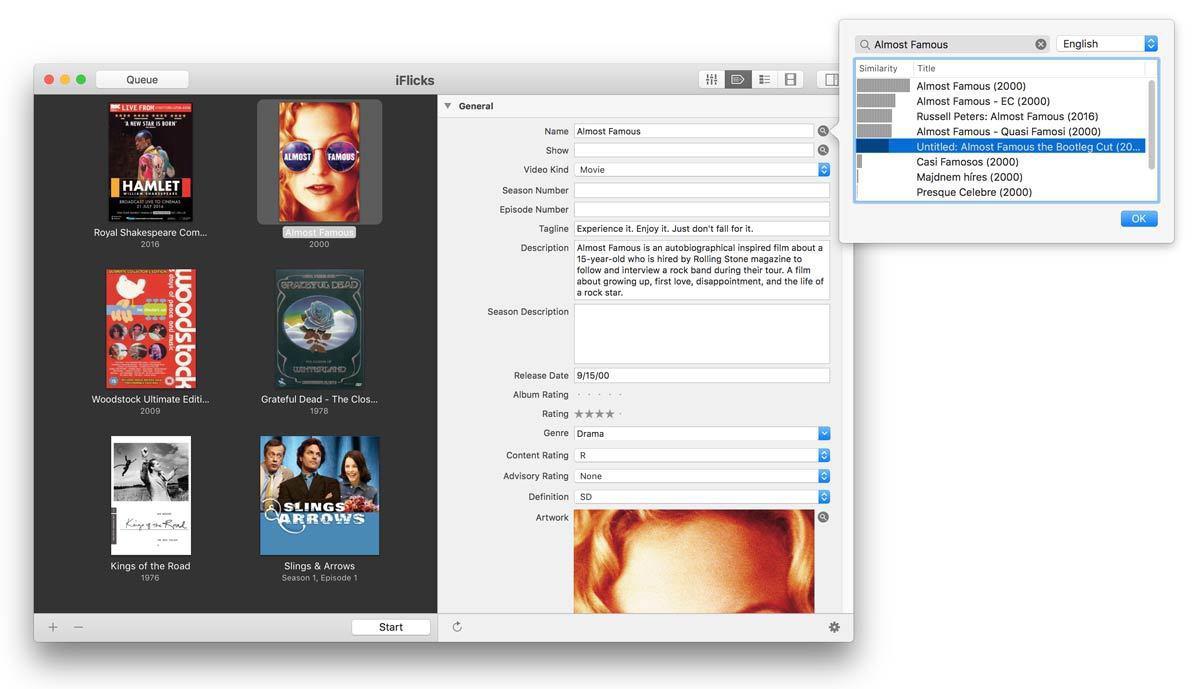Image resolution: width=1200 pixels, height=689 pixels.
Task: Click the Title column header
Action: (x=1029, y=68)
